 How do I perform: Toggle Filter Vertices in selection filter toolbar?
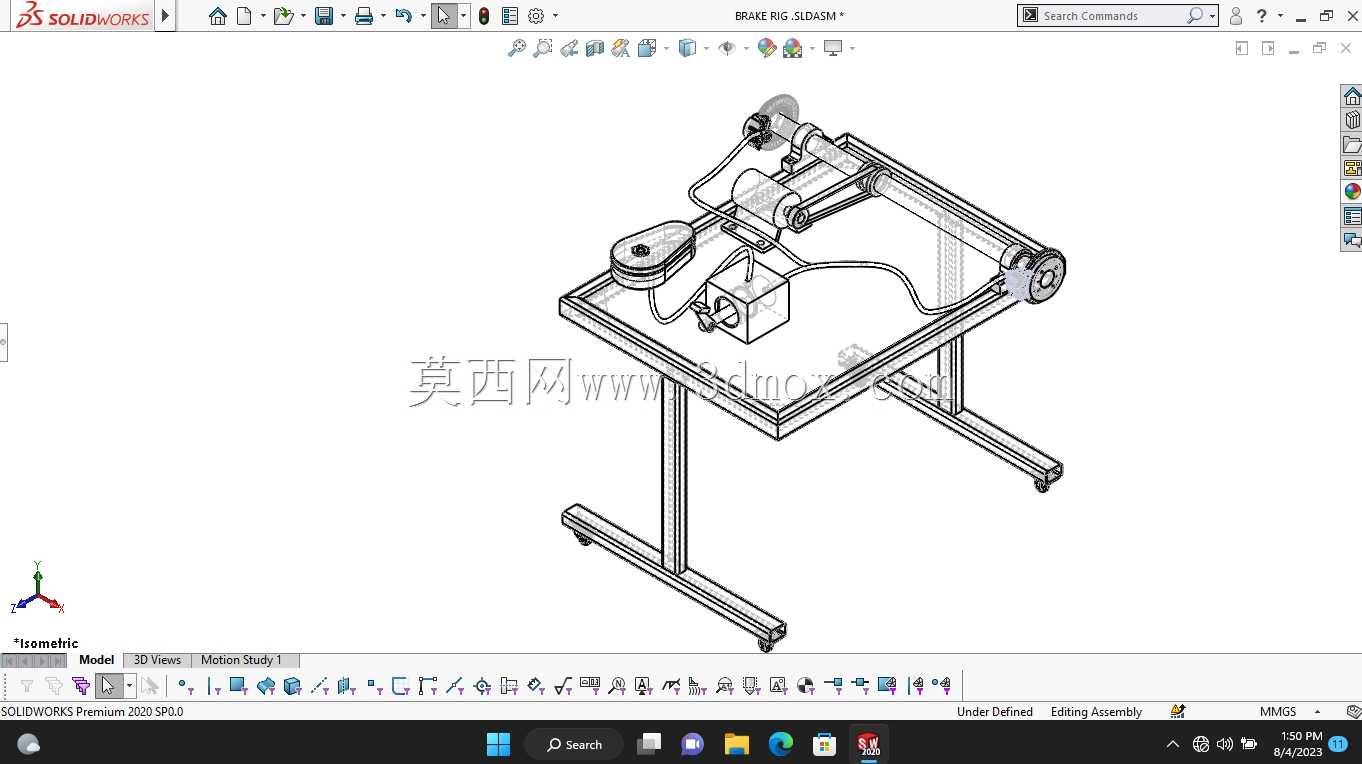[x=186, y=686]
